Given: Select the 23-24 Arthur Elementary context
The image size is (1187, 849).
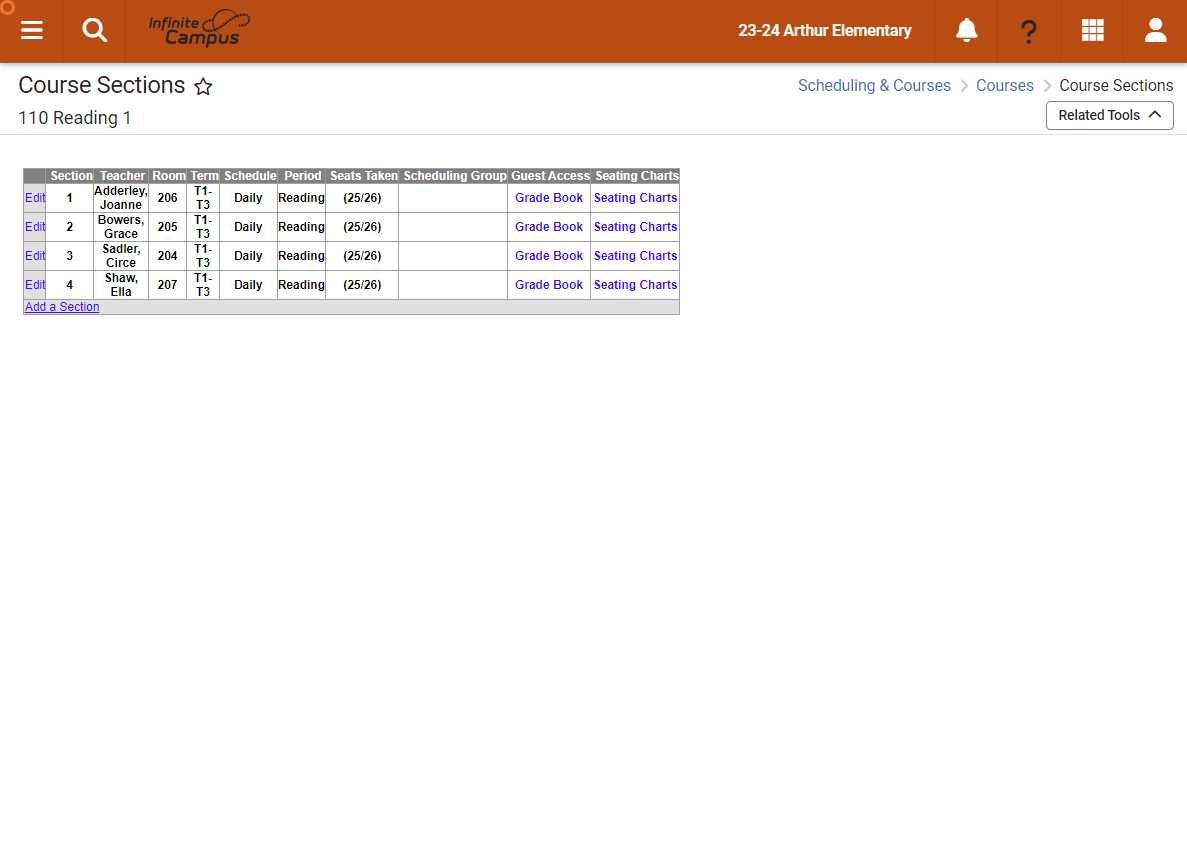Looking at the screenshot, I should 824,30.
